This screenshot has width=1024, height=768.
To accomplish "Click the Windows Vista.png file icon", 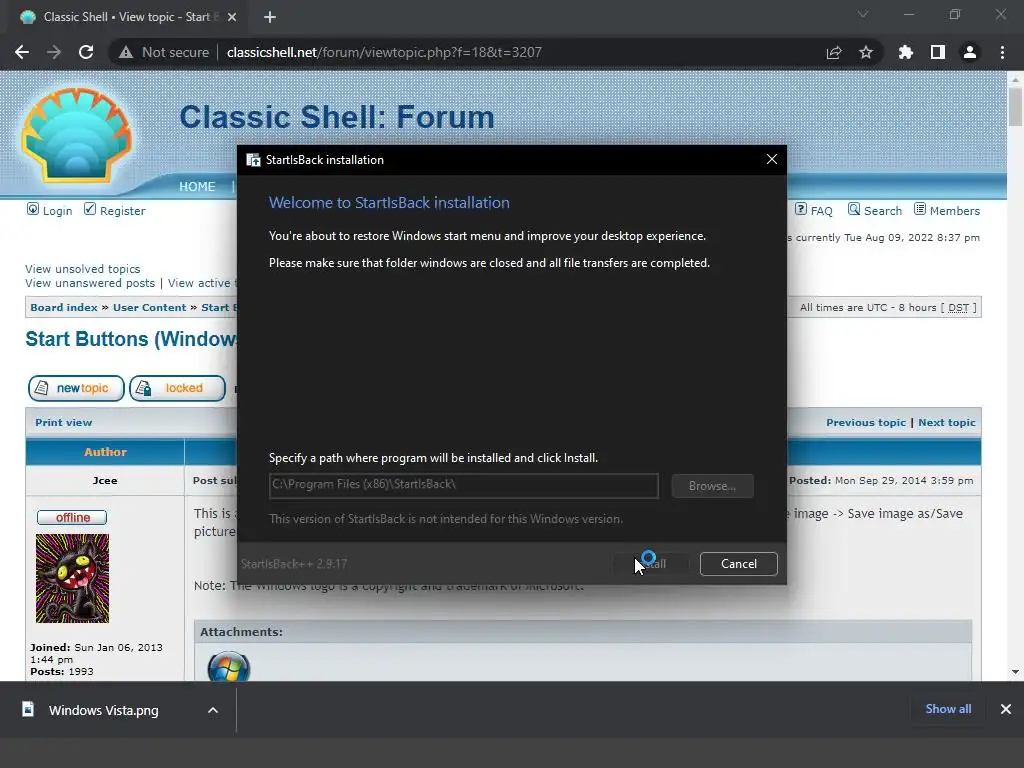I will (x=28, y=709).
